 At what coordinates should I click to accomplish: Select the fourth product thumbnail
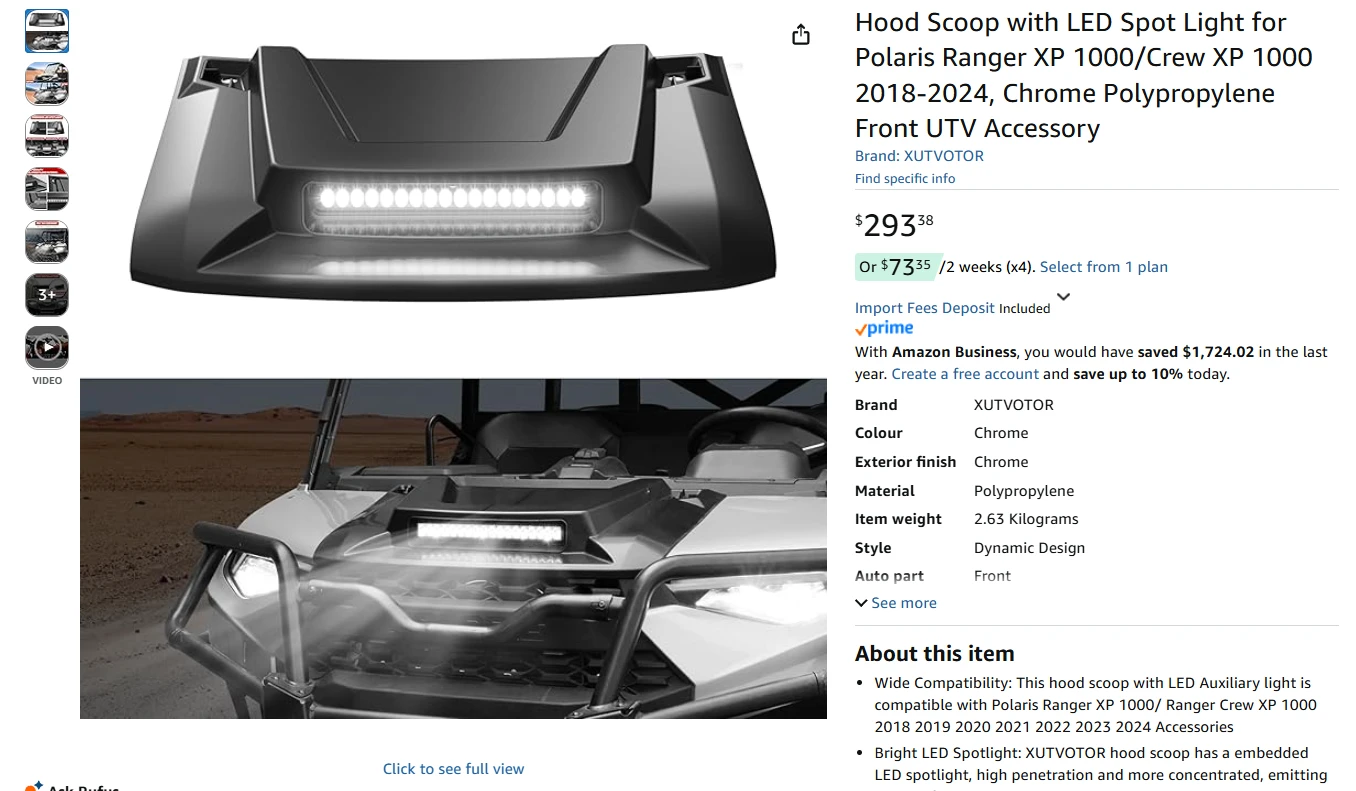click(x=47, y=189)
